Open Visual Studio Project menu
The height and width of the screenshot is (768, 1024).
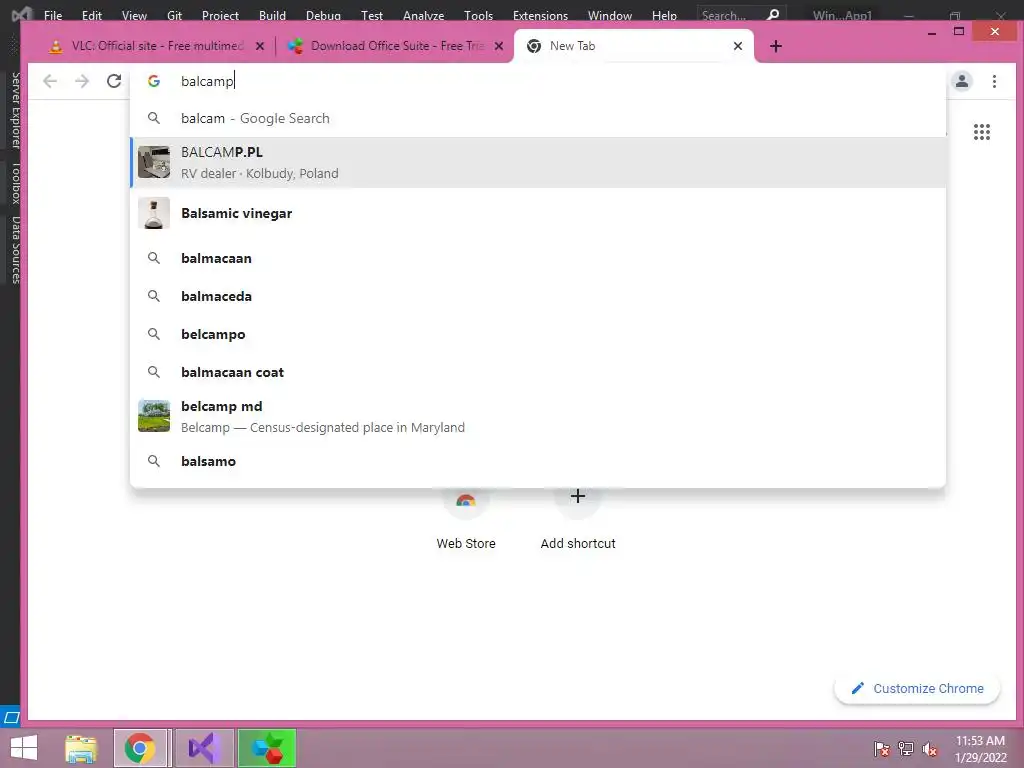tap(220, 15)
